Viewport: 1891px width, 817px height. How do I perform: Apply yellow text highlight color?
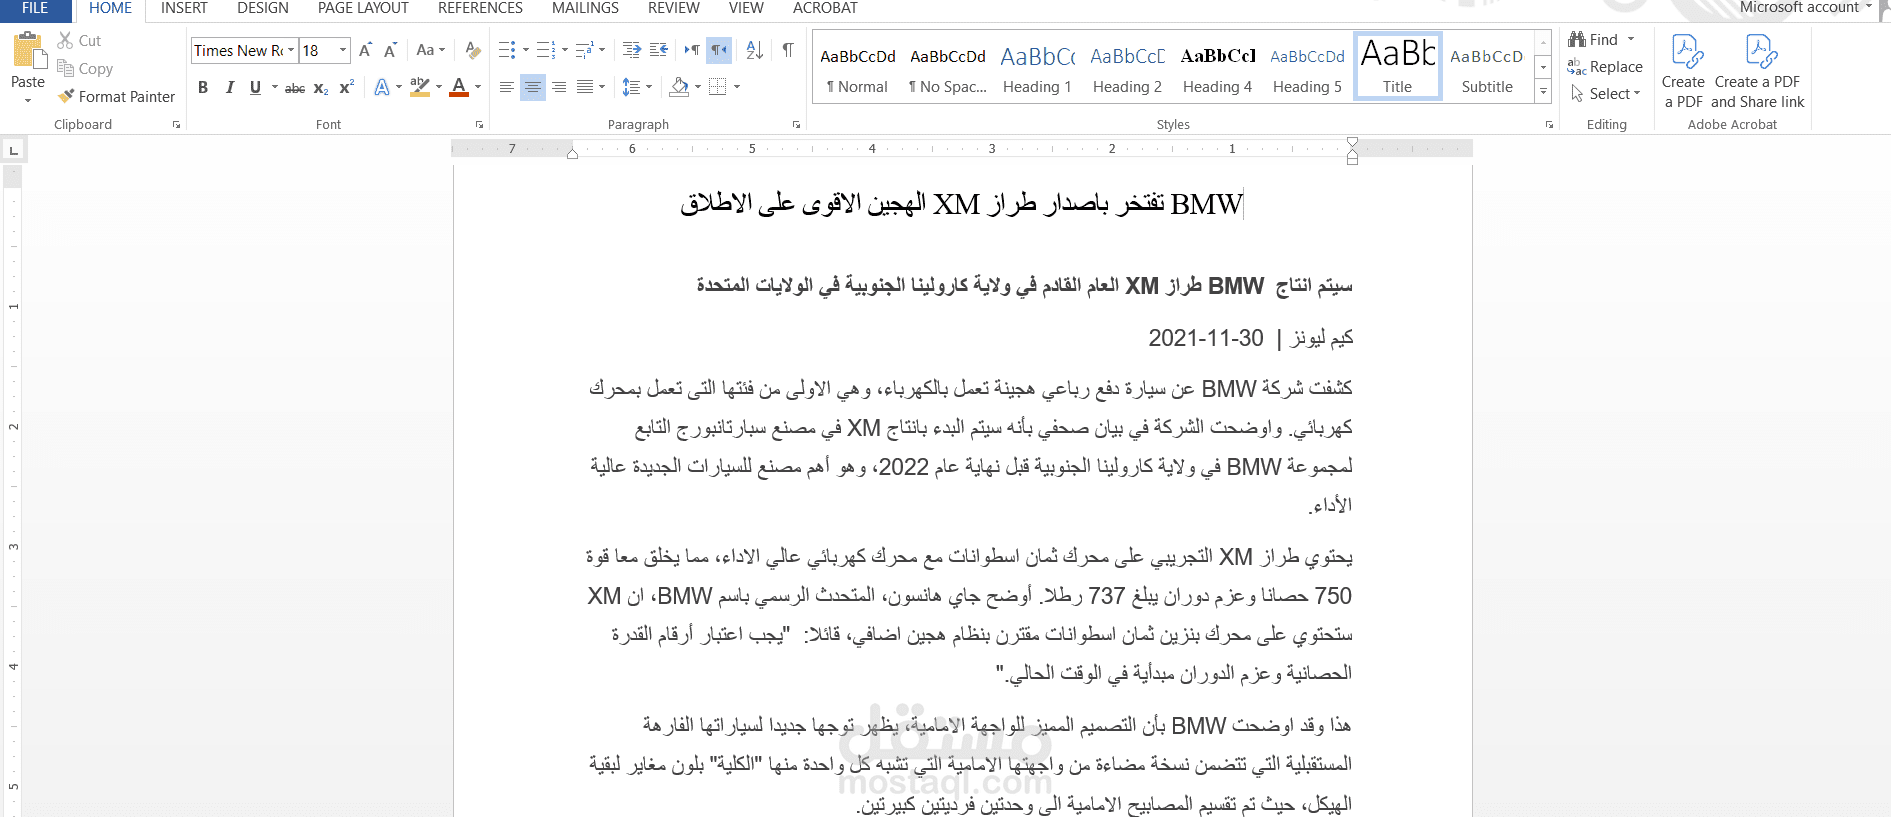(x=420, y=87)
